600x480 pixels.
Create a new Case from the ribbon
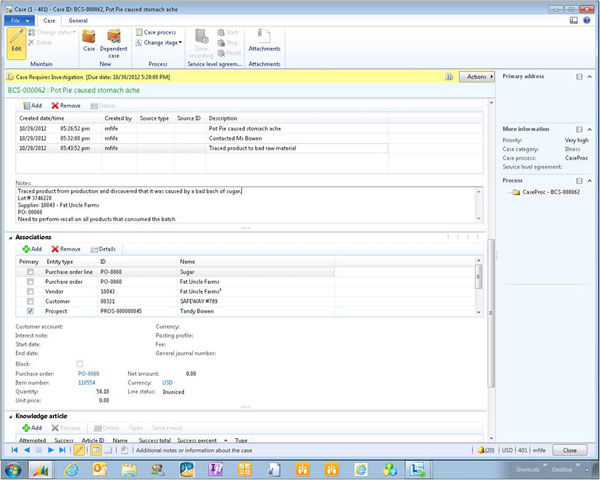(89, 41)
